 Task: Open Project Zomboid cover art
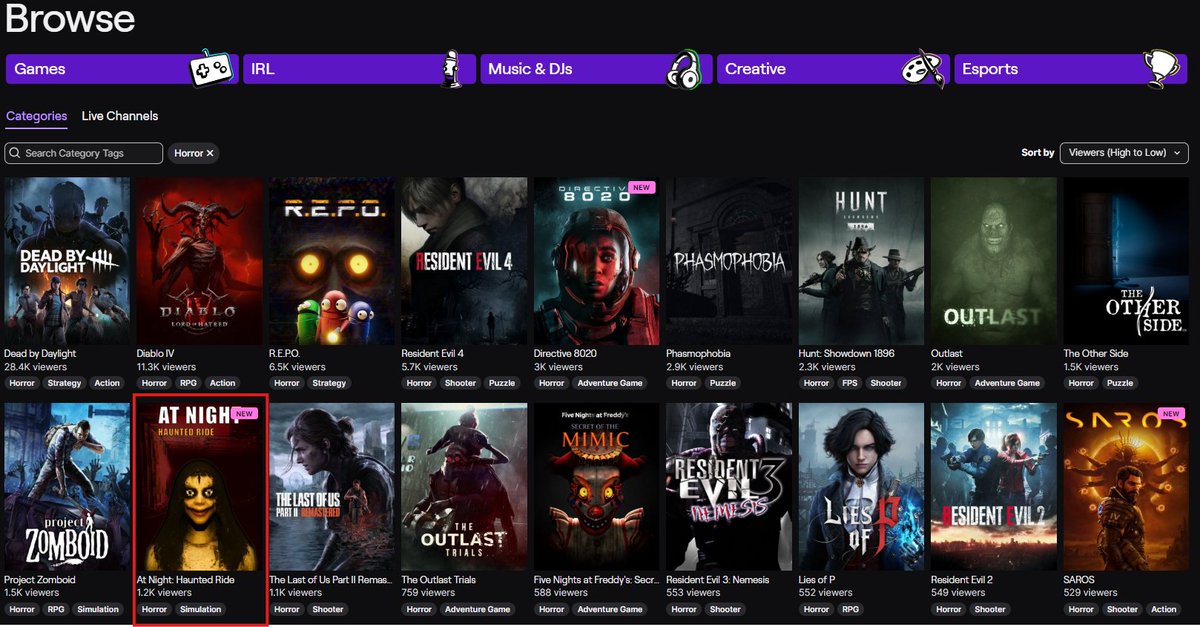[67, 487]
